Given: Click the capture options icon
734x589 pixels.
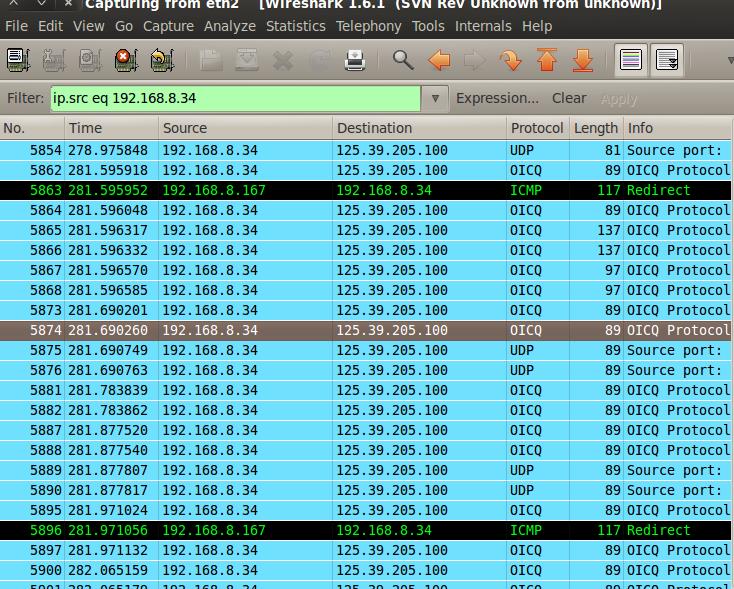Looking at the screenshot, I should 54,60.
